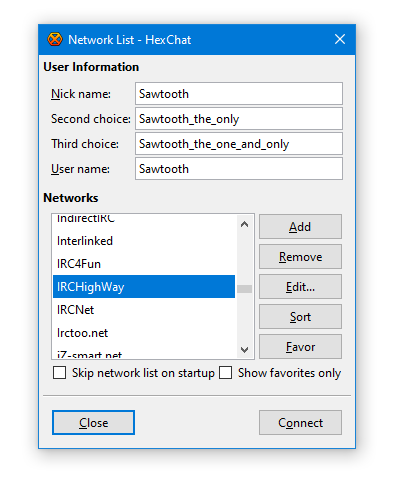The height and width of the screenshot is (482, 401).
Task: Focus the Third choice nickname field
Action: (239, 144)
